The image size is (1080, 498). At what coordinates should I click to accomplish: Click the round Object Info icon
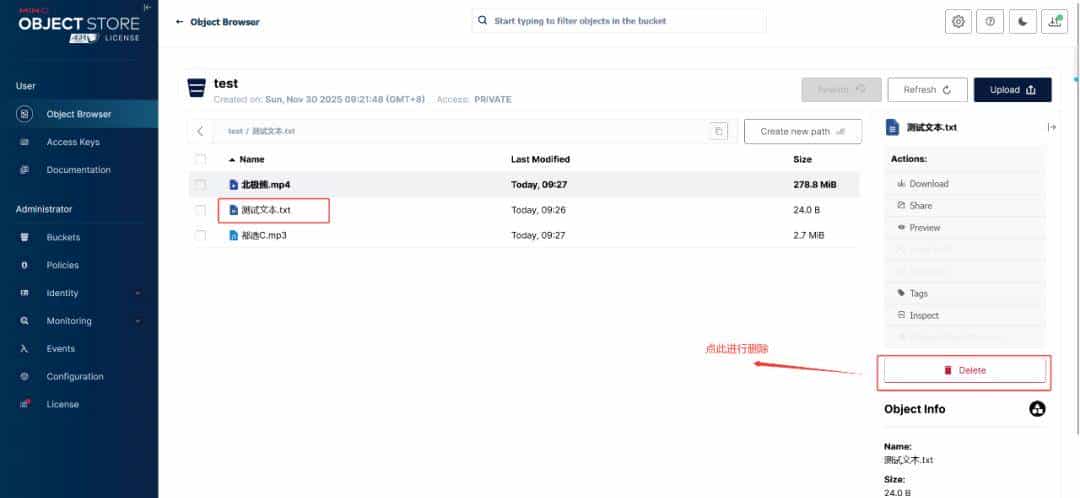click(1037, 409)
